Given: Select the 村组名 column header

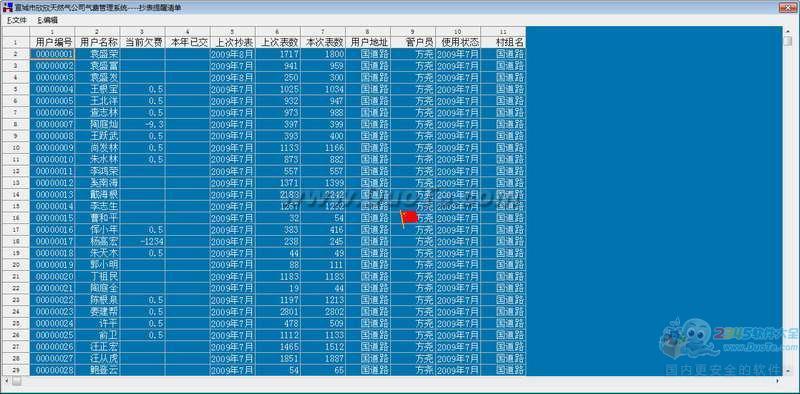Looking at the screenshot, I should [503, 42].
